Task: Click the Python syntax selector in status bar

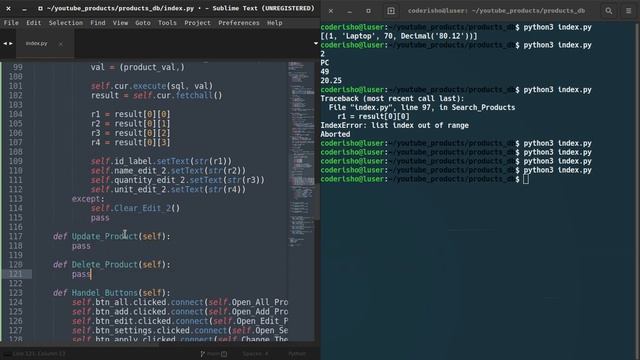Action: [297, 354]
